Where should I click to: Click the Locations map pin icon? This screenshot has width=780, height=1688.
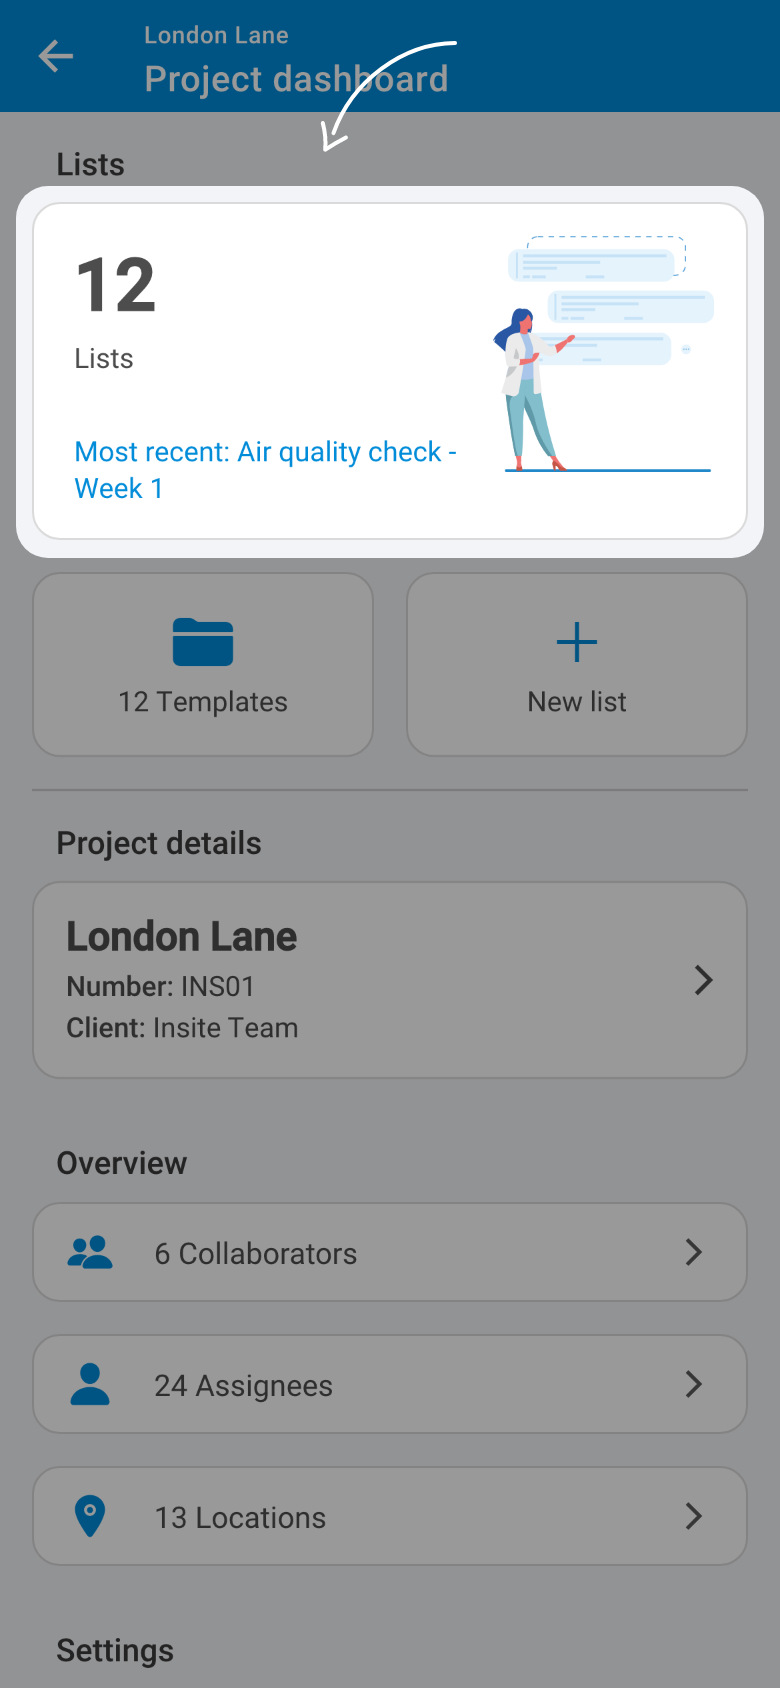[x=90, y=1516]
